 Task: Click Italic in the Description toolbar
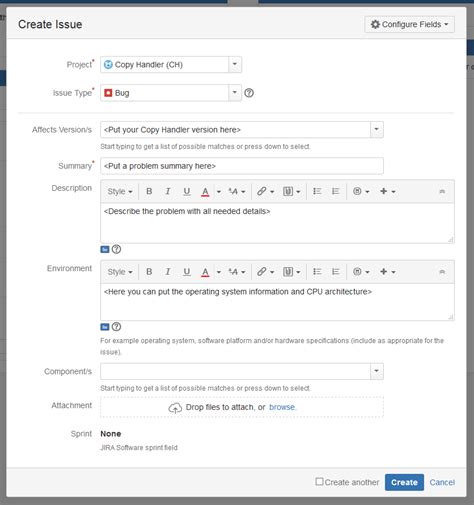coord(168,191)
